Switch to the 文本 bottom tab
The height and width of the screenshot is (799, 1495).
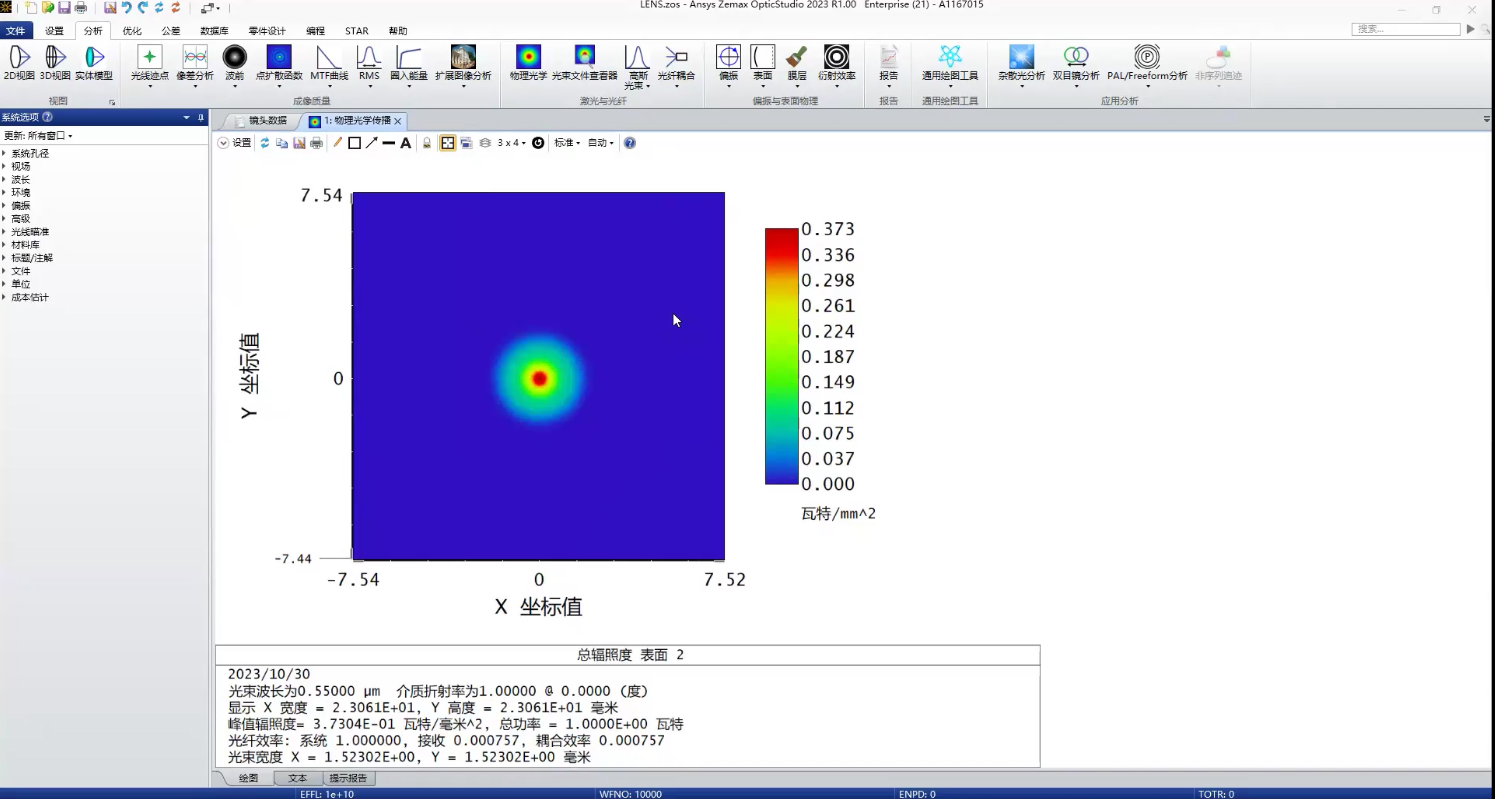298,778
